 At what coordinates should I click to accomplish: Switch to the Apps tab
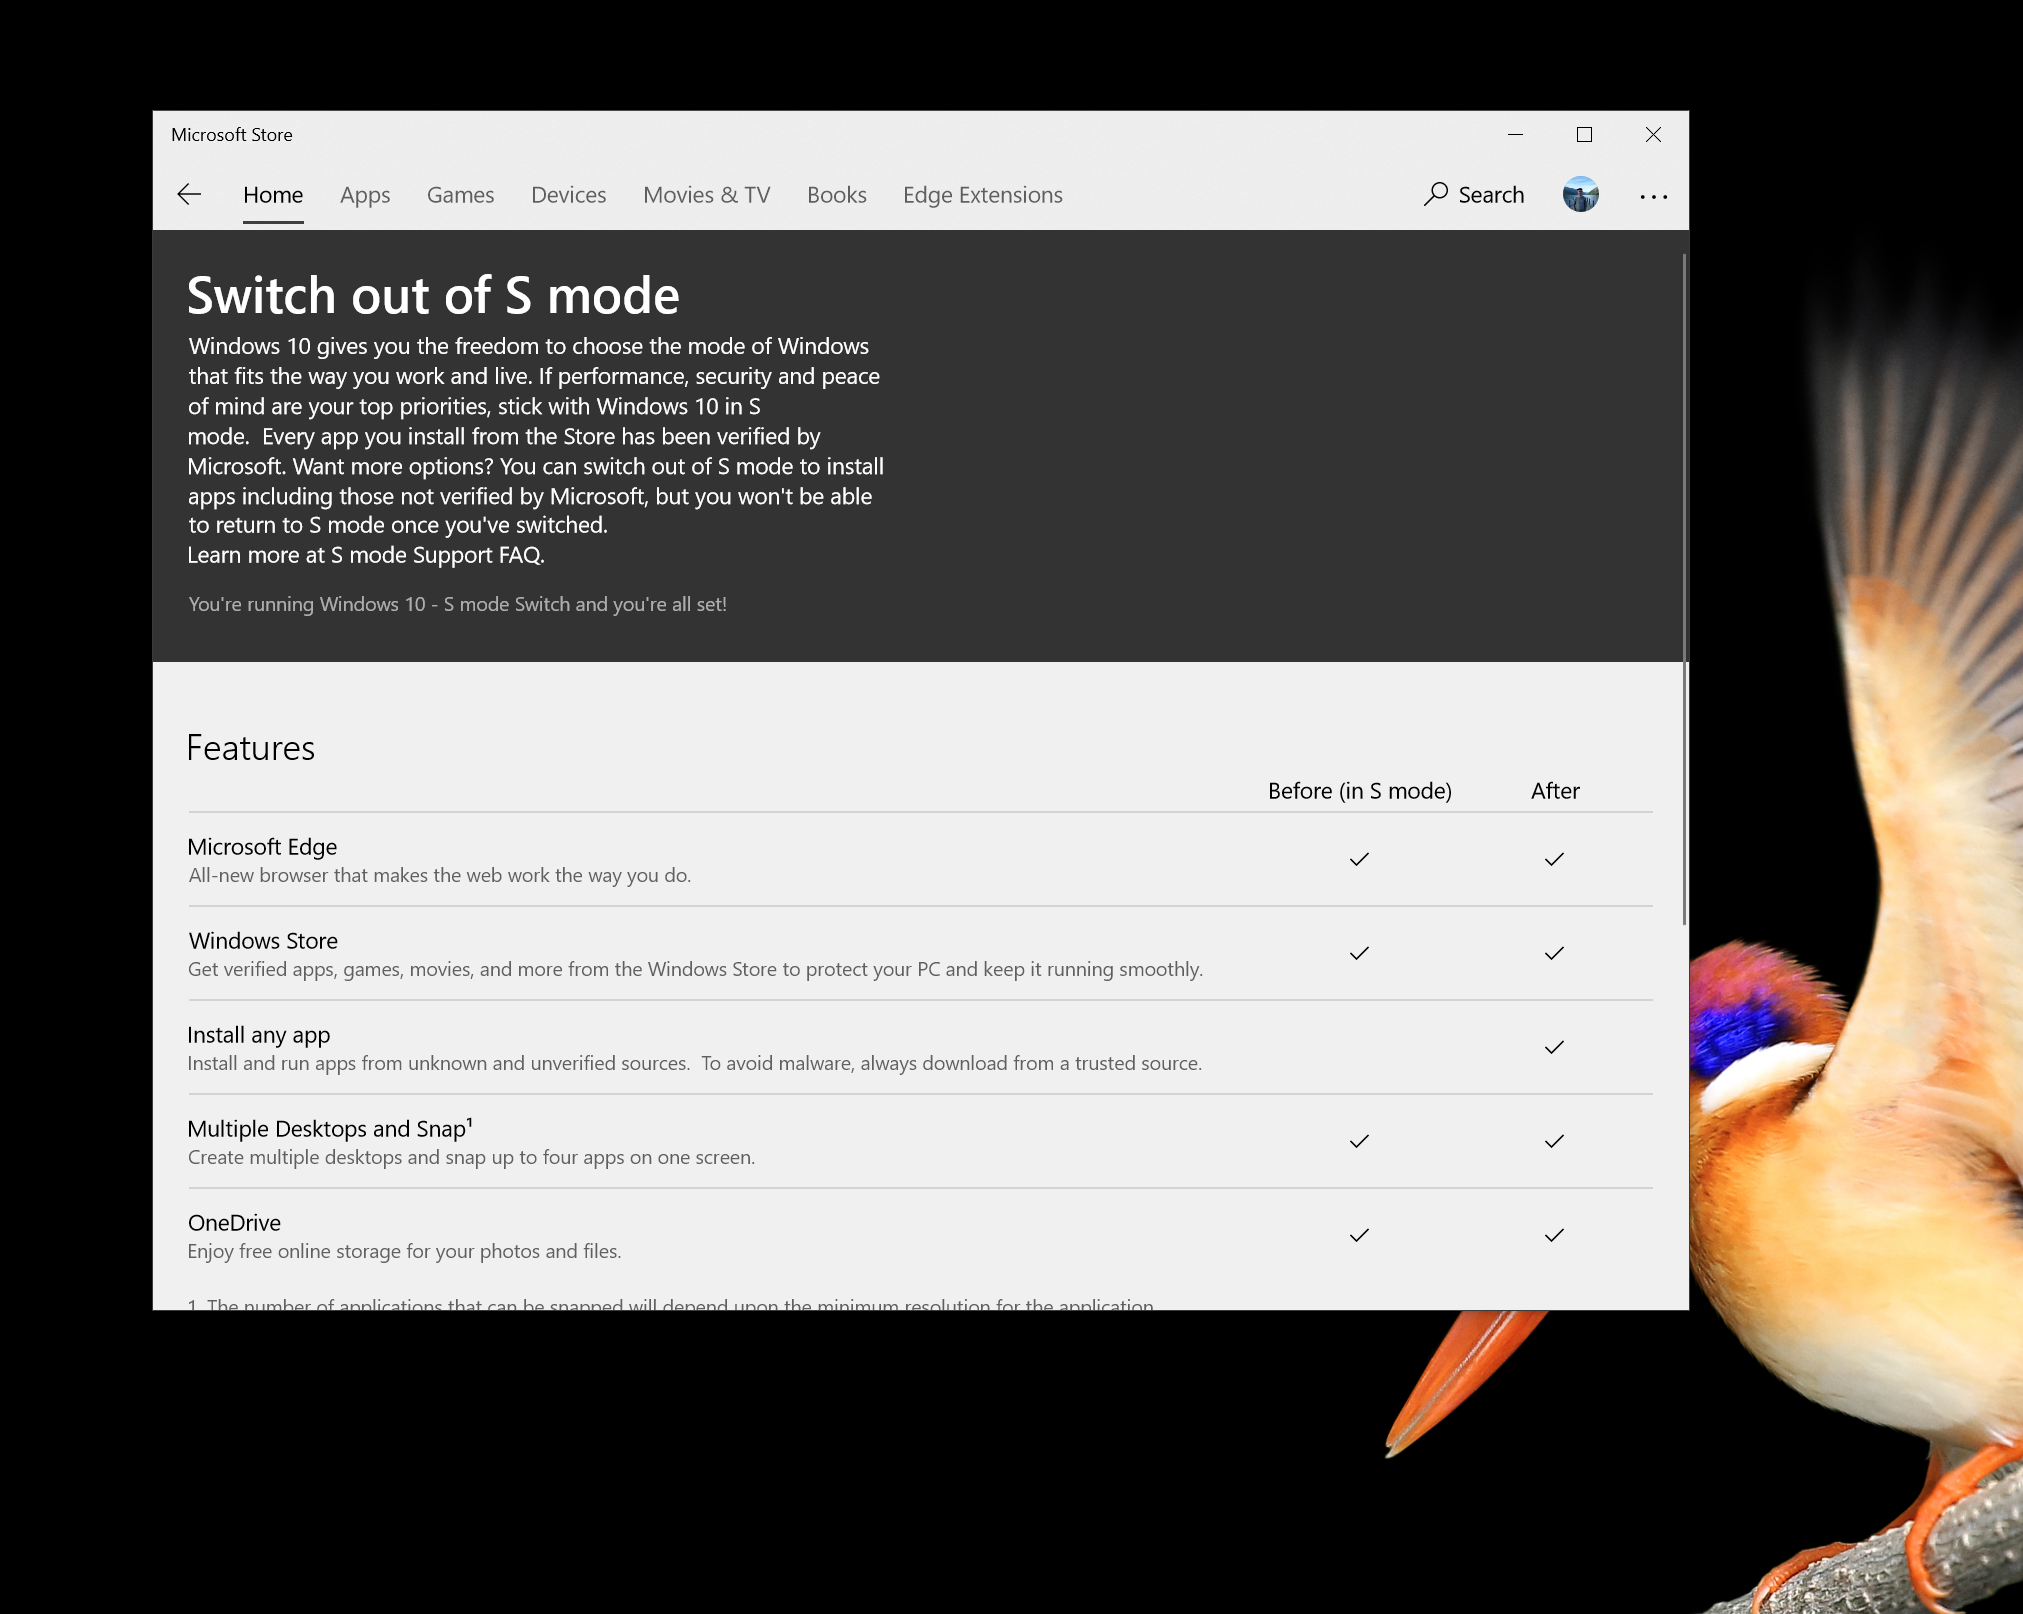(365, 195)
